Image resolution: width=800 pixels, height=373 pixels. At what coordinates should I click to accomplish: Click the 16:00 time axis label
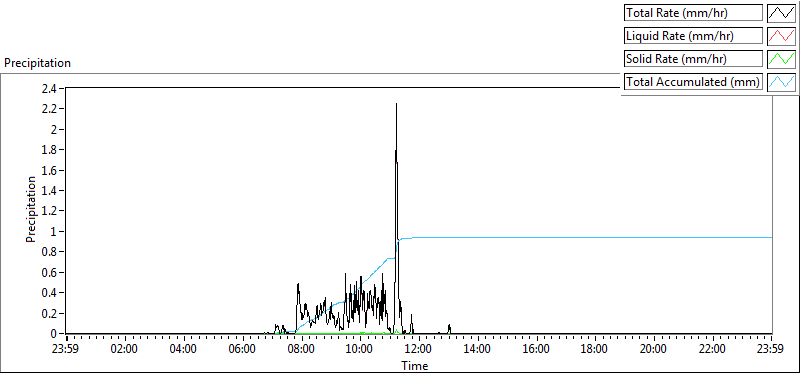[x=536, y=350]
